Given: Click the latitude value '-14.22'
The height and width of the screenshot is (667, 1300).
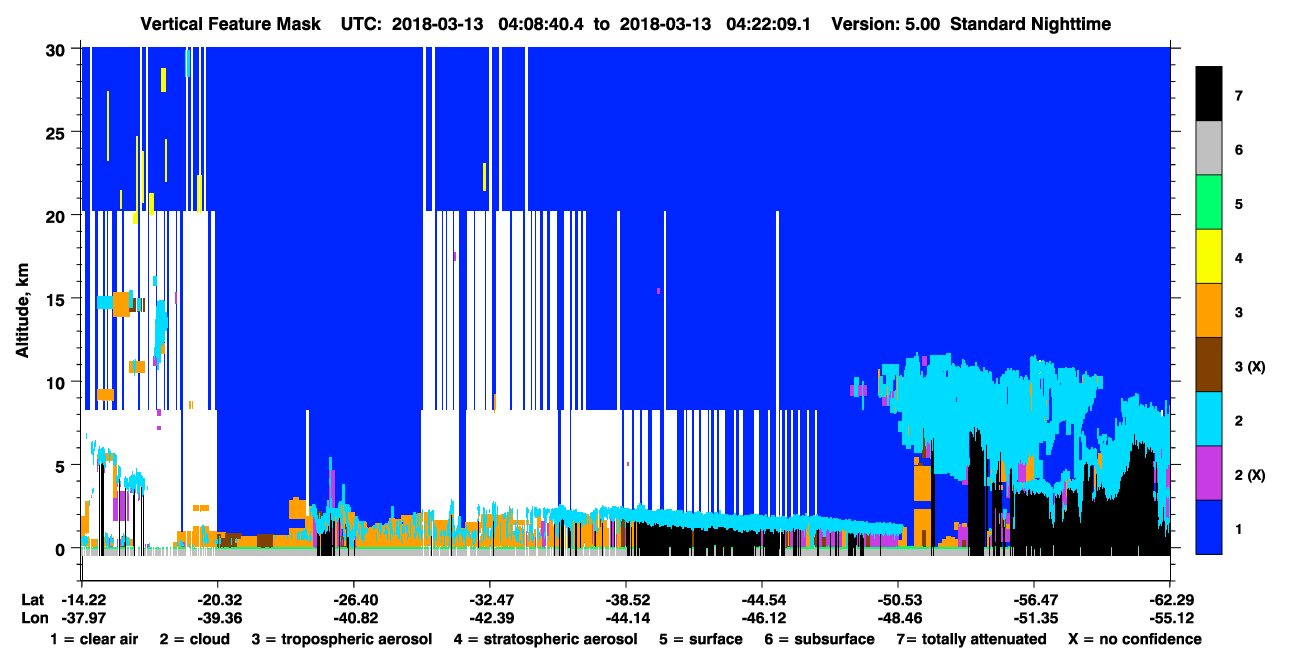Looking at the screenshot, I should (82, 600).
